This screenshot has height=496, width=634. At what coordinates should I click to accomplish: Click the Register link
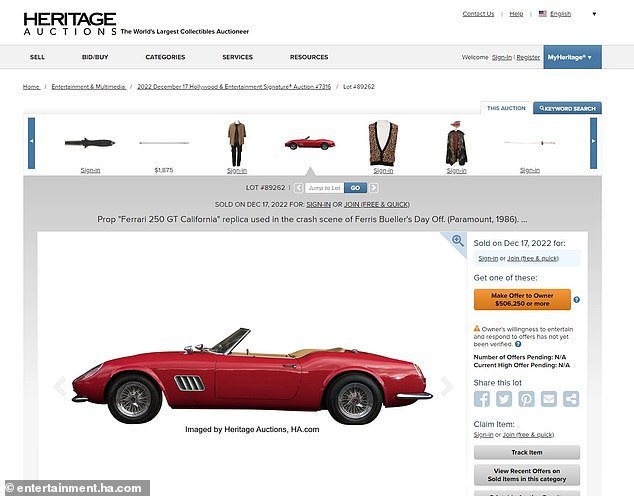528,57
